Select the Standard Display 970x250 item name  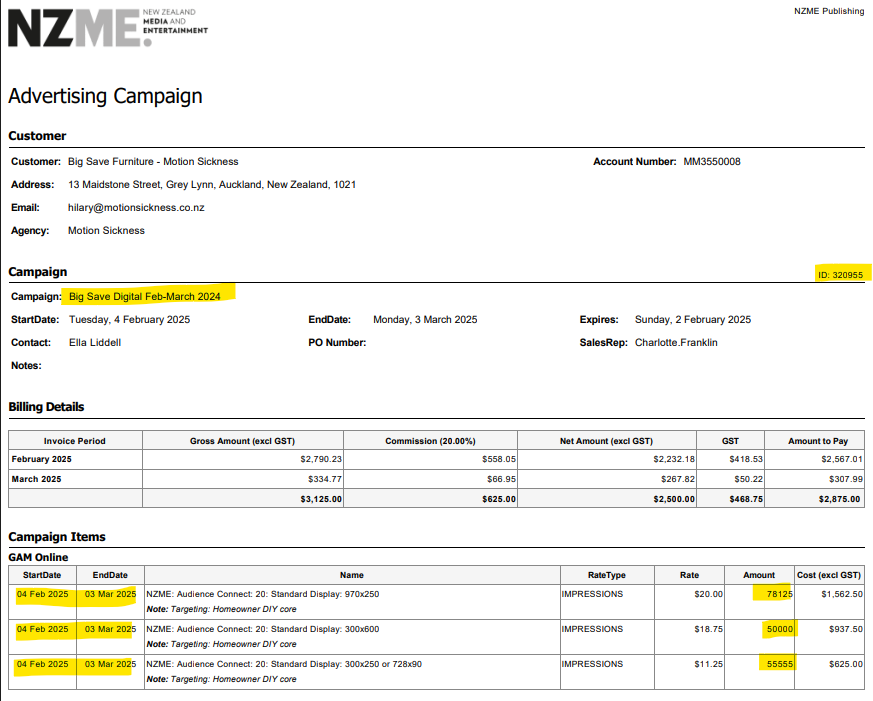tap(263, 594)
